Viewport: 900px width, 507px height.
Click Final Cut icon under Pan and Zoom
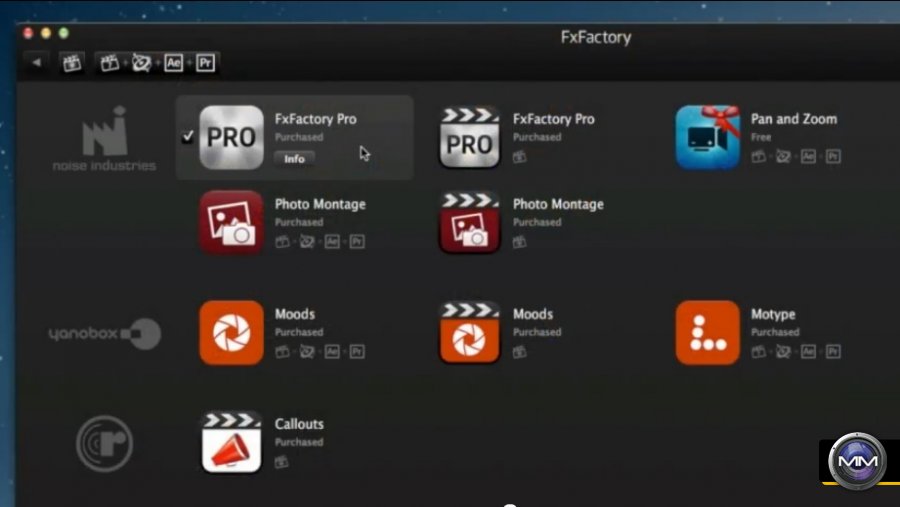tap(758, 156)
